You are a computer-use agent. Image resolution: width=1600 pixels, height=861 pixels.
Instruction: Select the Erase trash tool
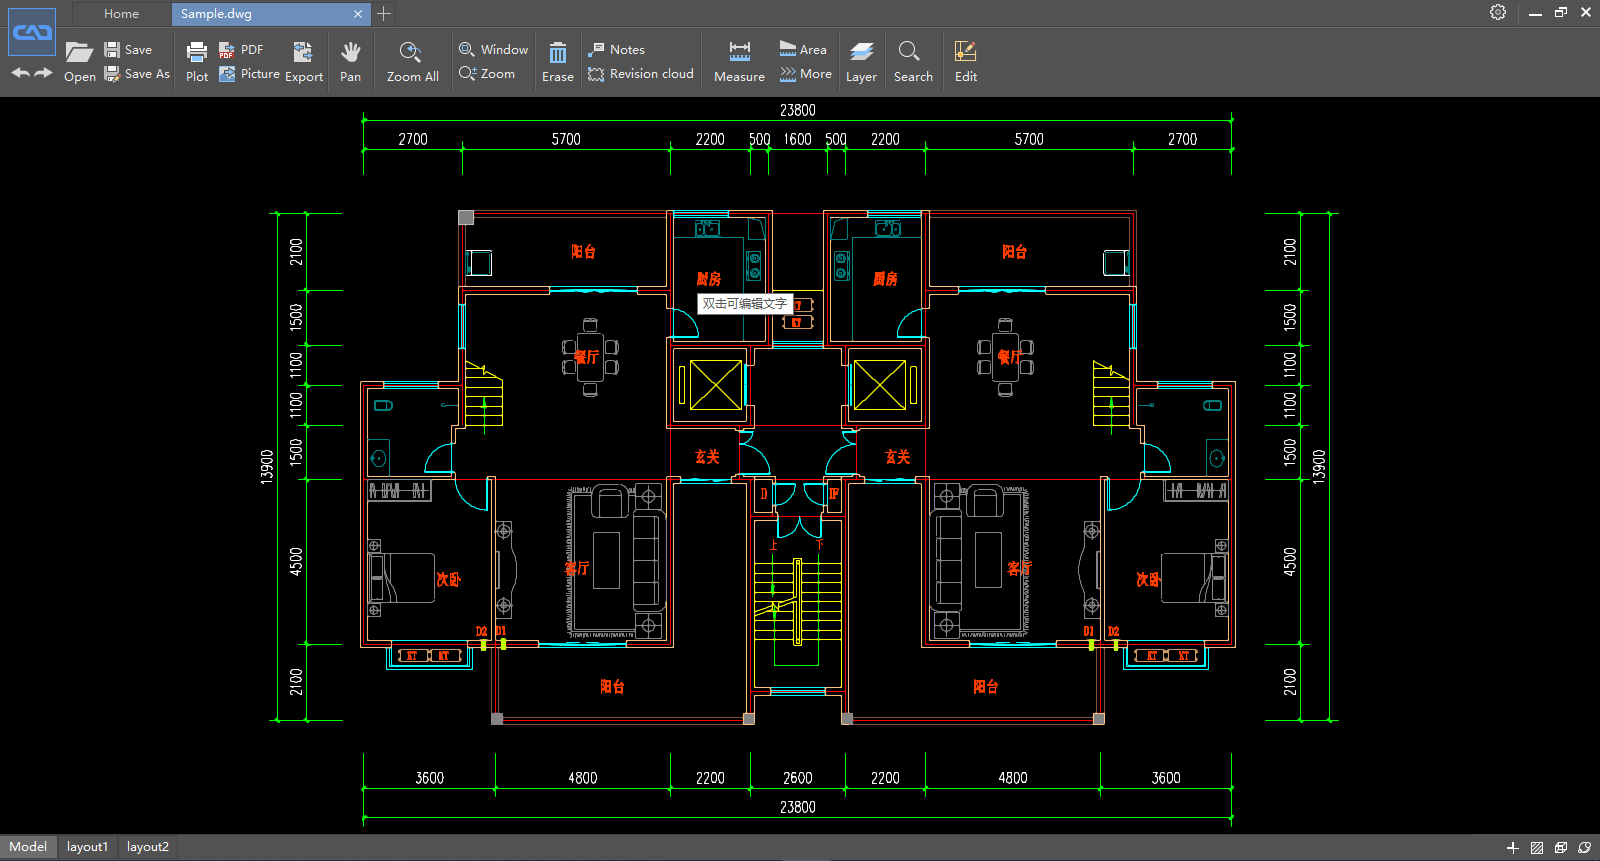point(558,53)
